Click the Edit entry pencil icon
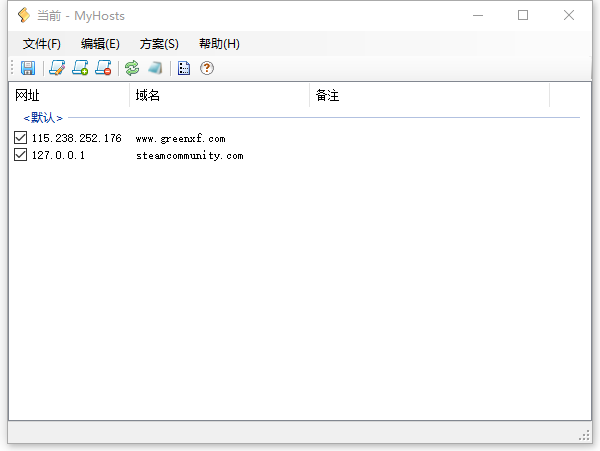The width and height of the screenshot is (600, 451). [57, 68]
